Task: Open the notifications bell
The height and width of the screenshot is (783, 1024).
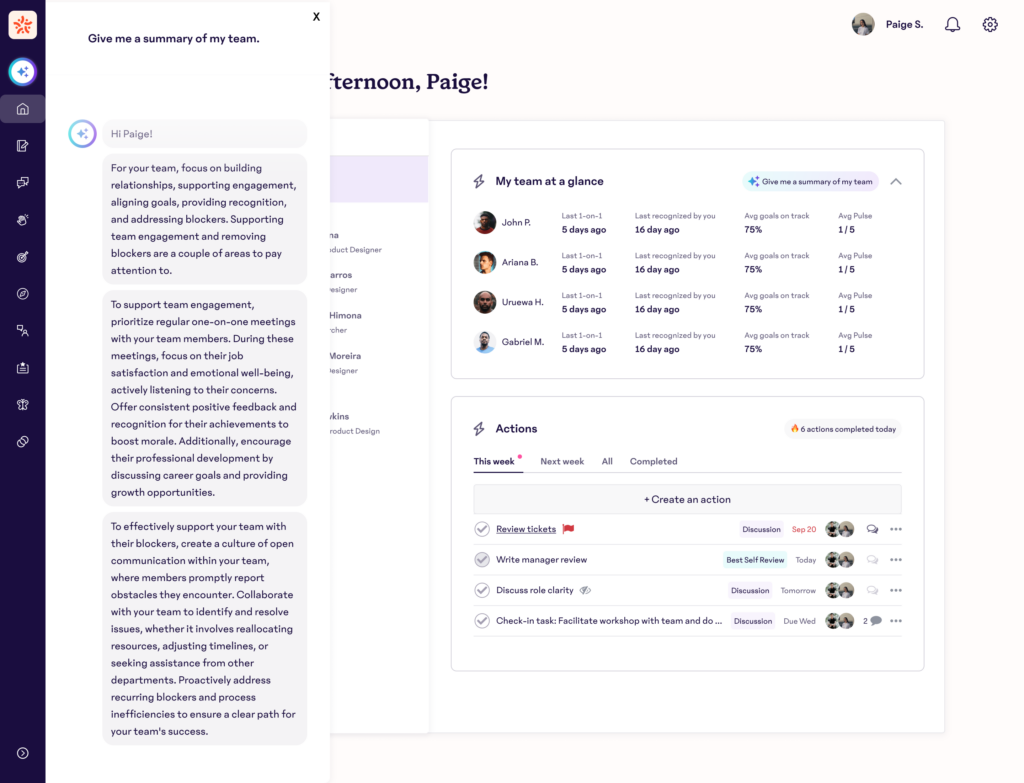Action: [952, 25]
